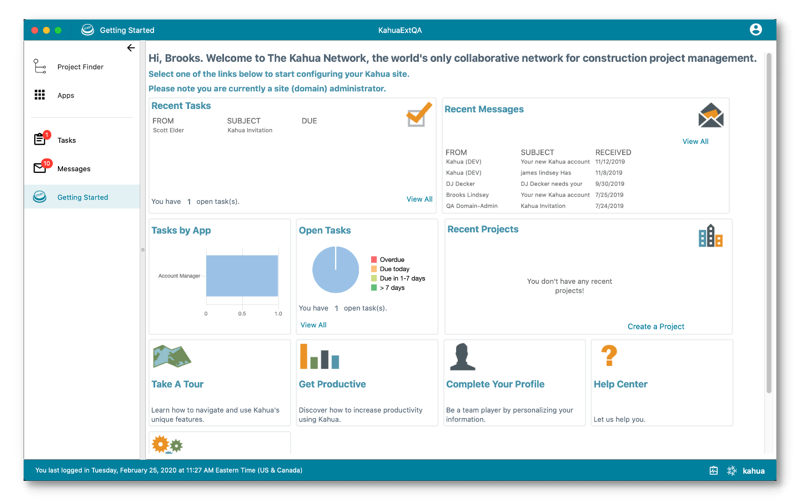The image size is (800, 500).
Task: View All recent messages
Action: point(695,141)
